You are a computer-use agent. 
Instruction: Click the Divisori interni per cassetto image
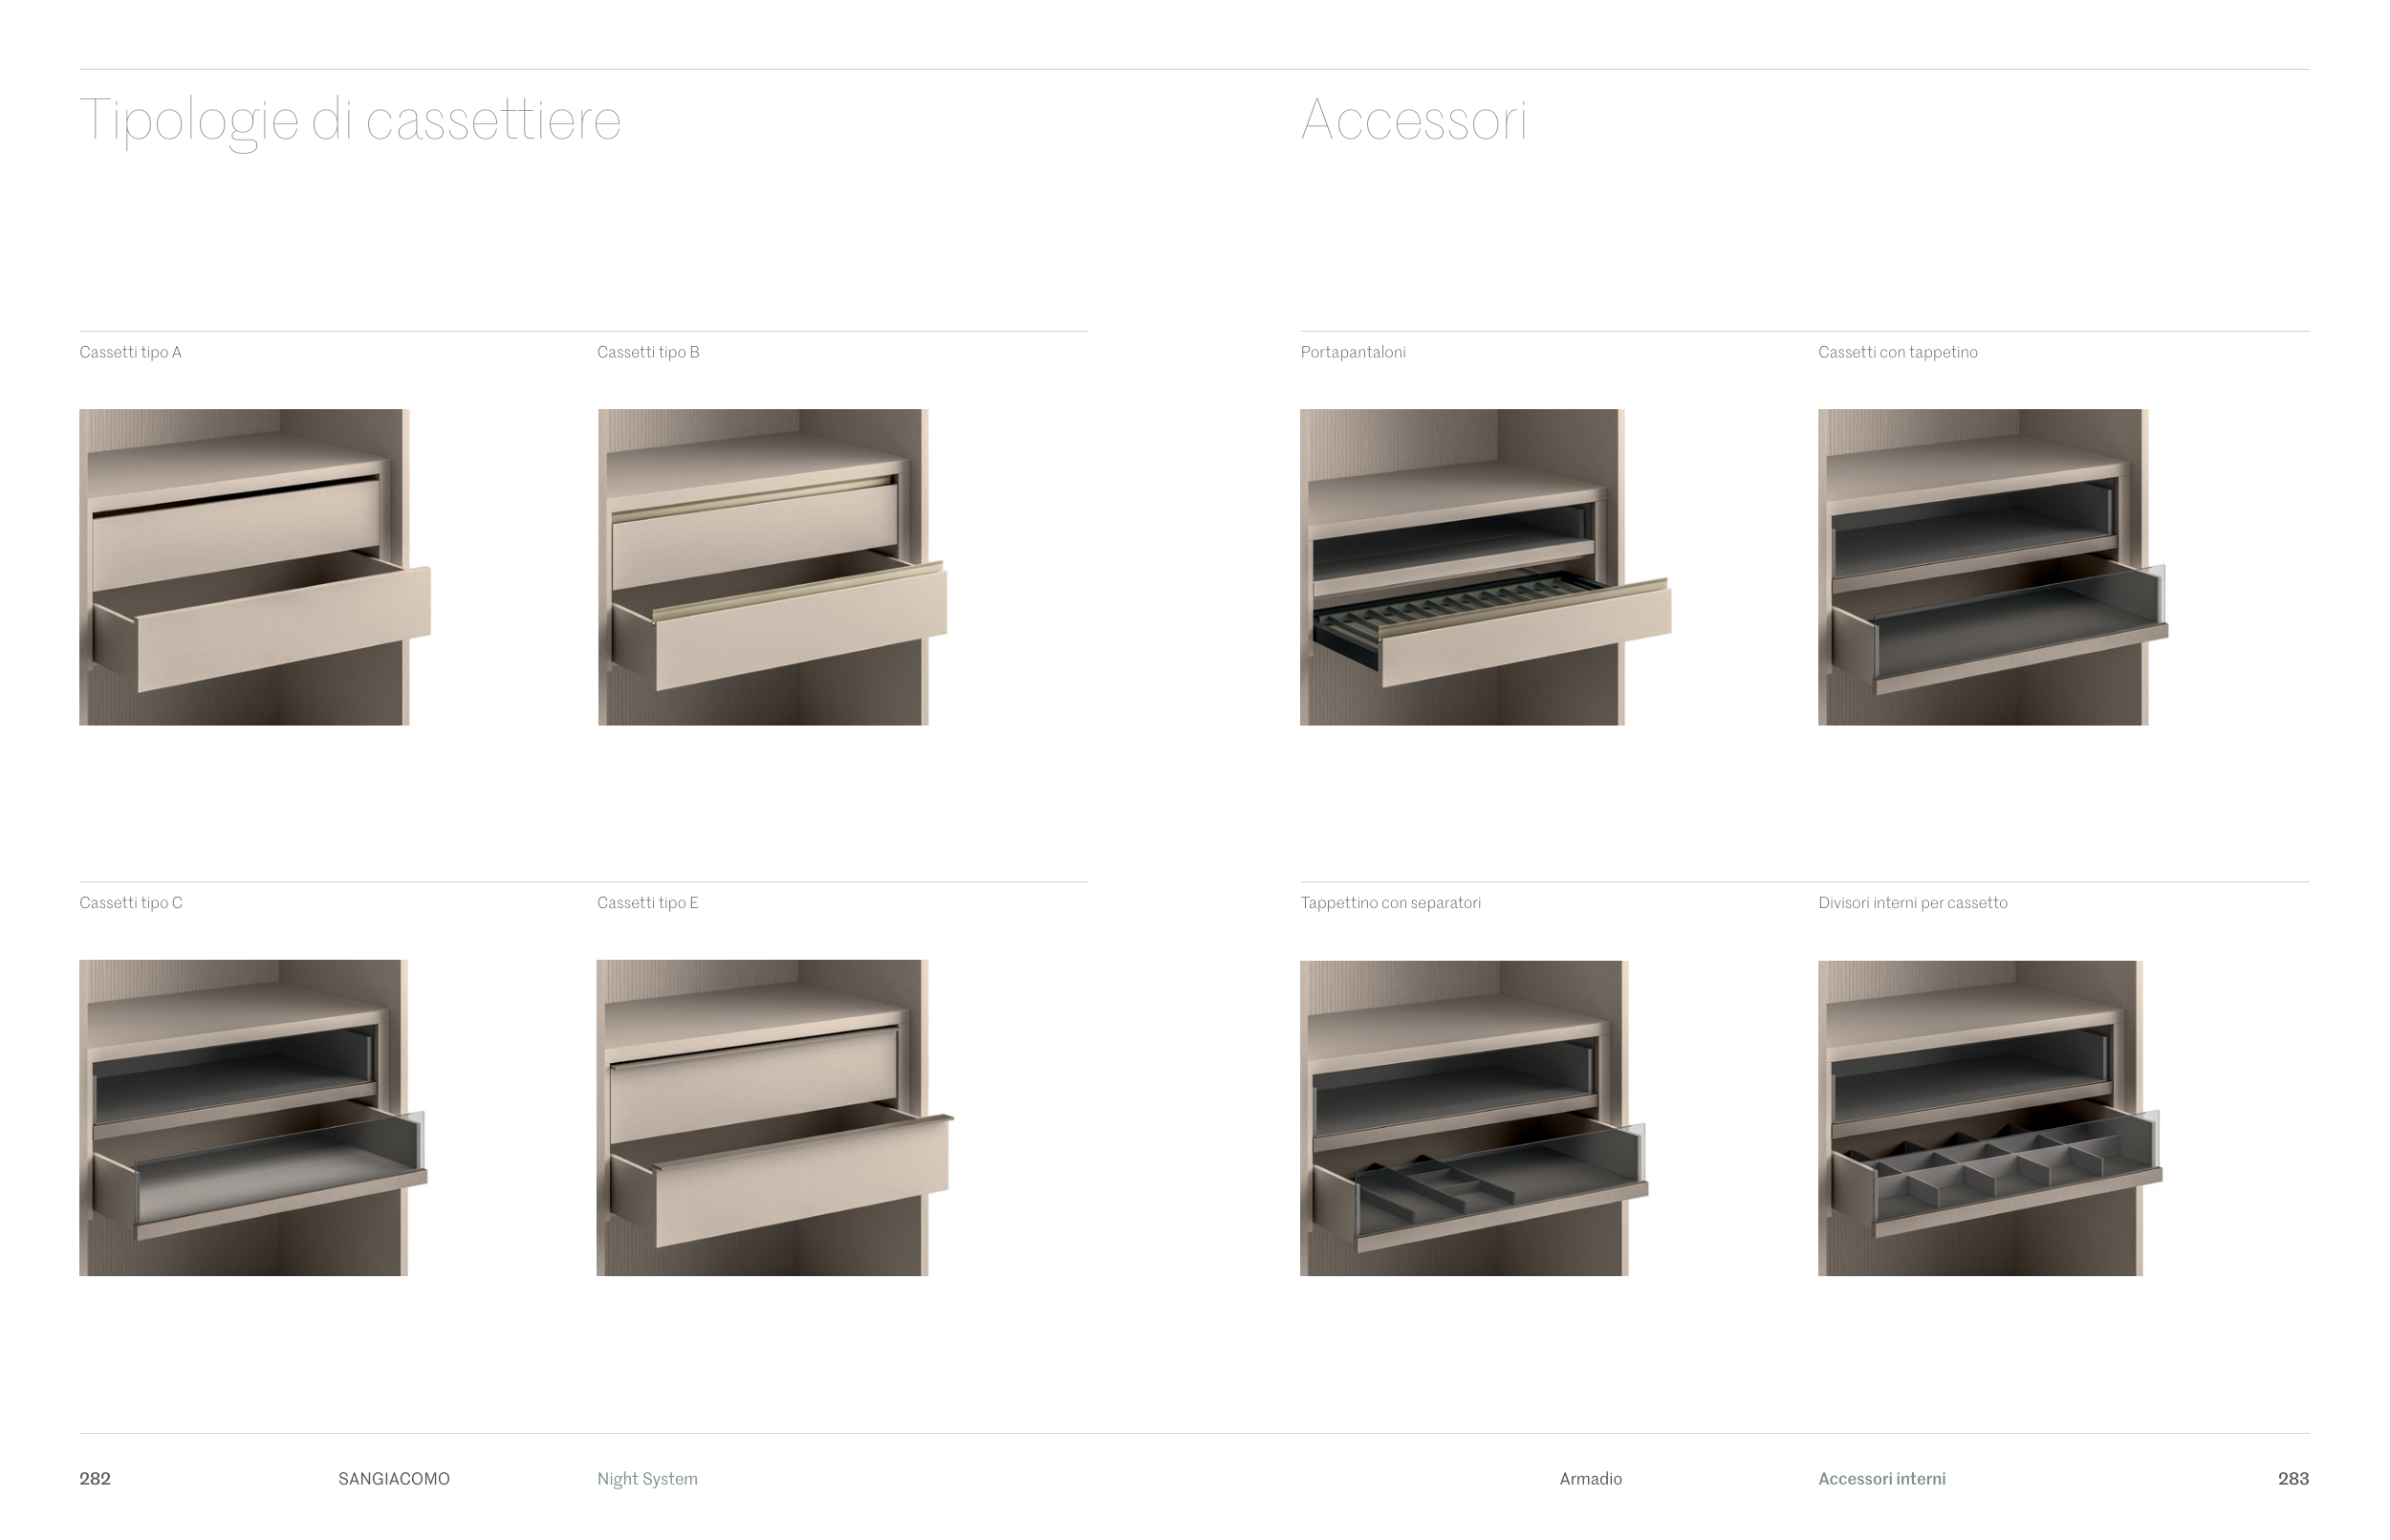pyautogui.click(x=1989, y=1117)
